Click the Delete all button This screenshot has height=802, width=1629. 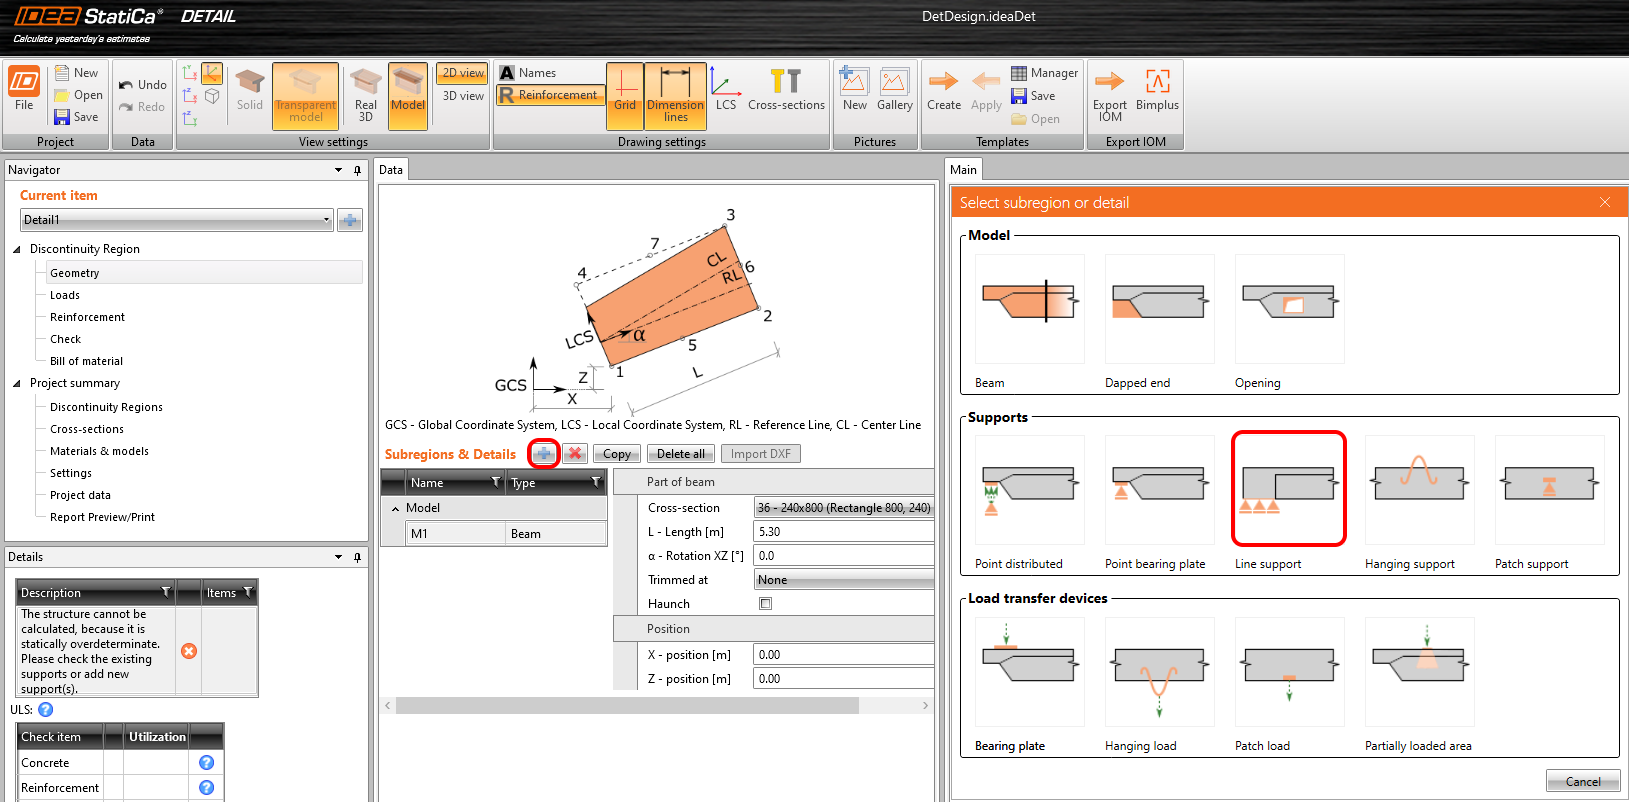680,454
